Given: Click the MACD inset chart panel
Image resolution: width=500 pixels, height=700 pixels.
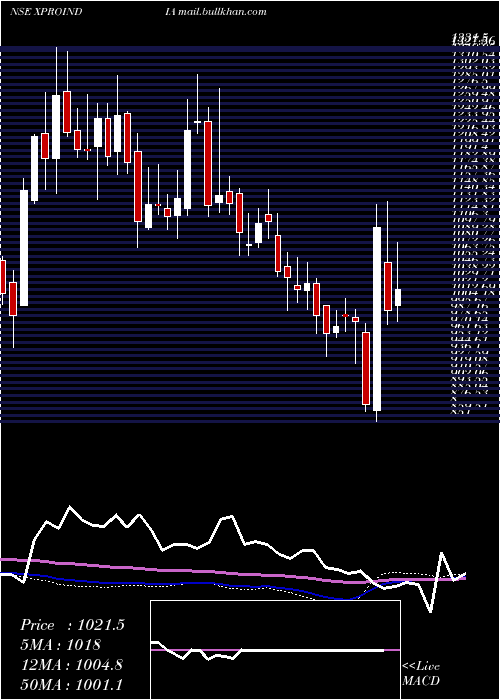Looking at the screenshot, I should pos(275,650).
